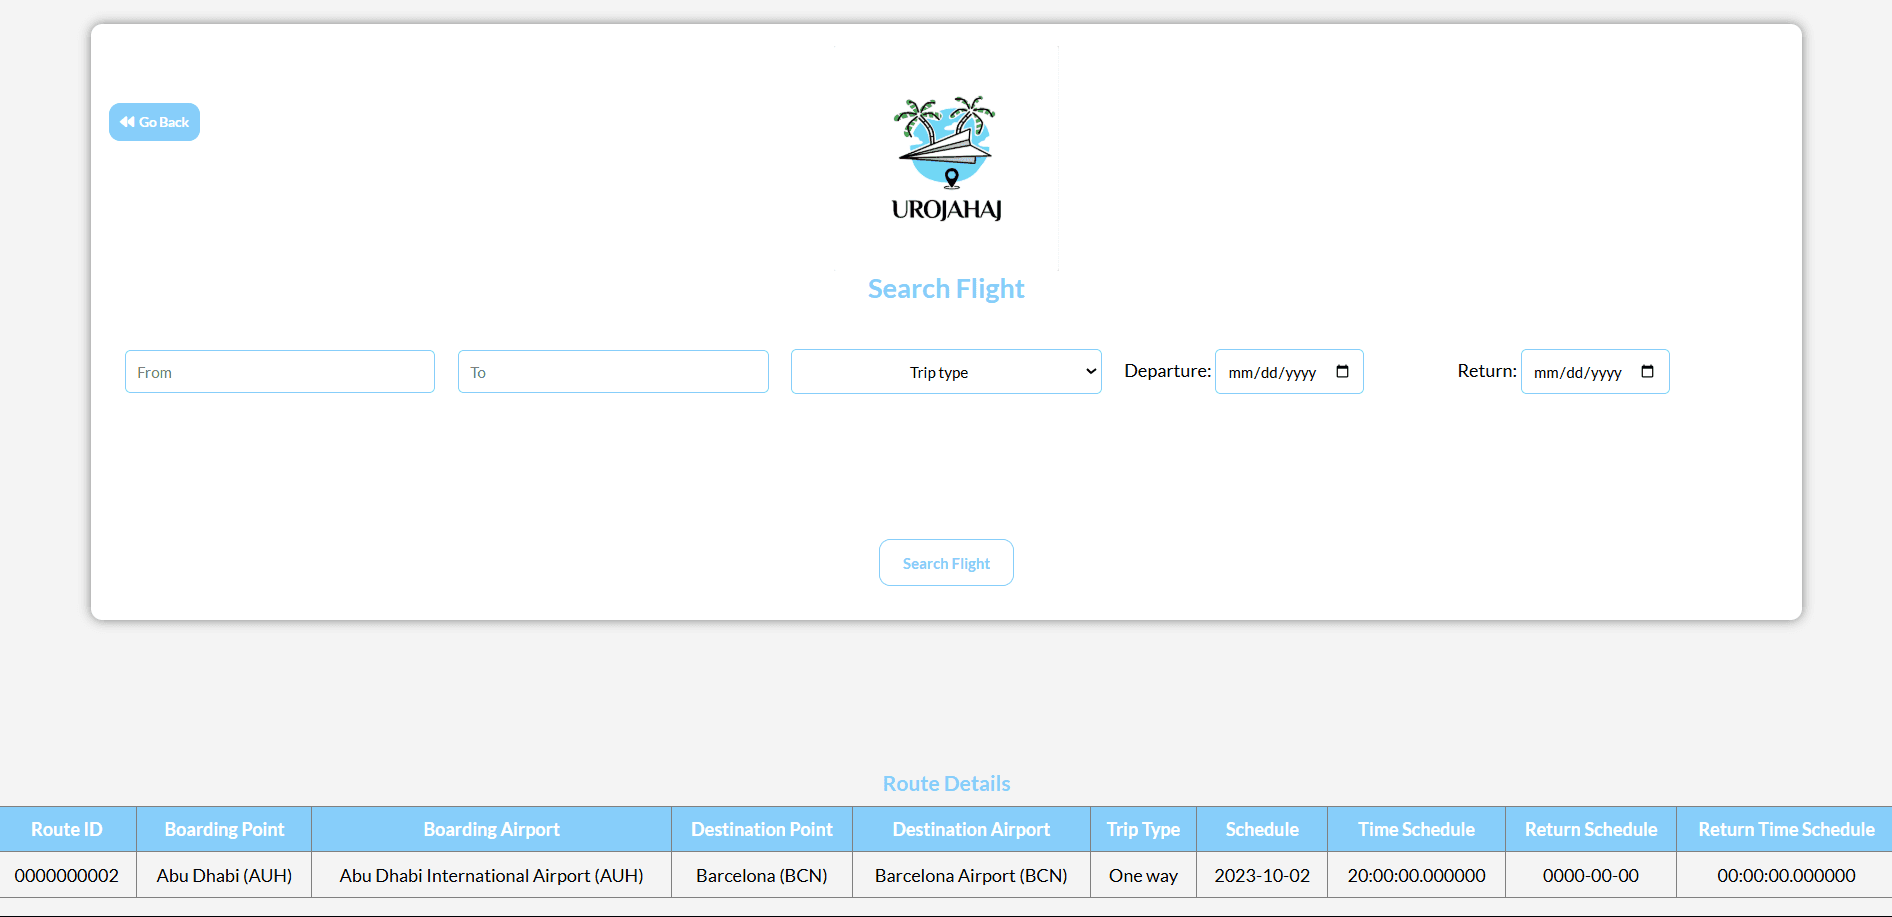
Task: Open the Departure date calendar picker icon
Action: coord(1342,372)
